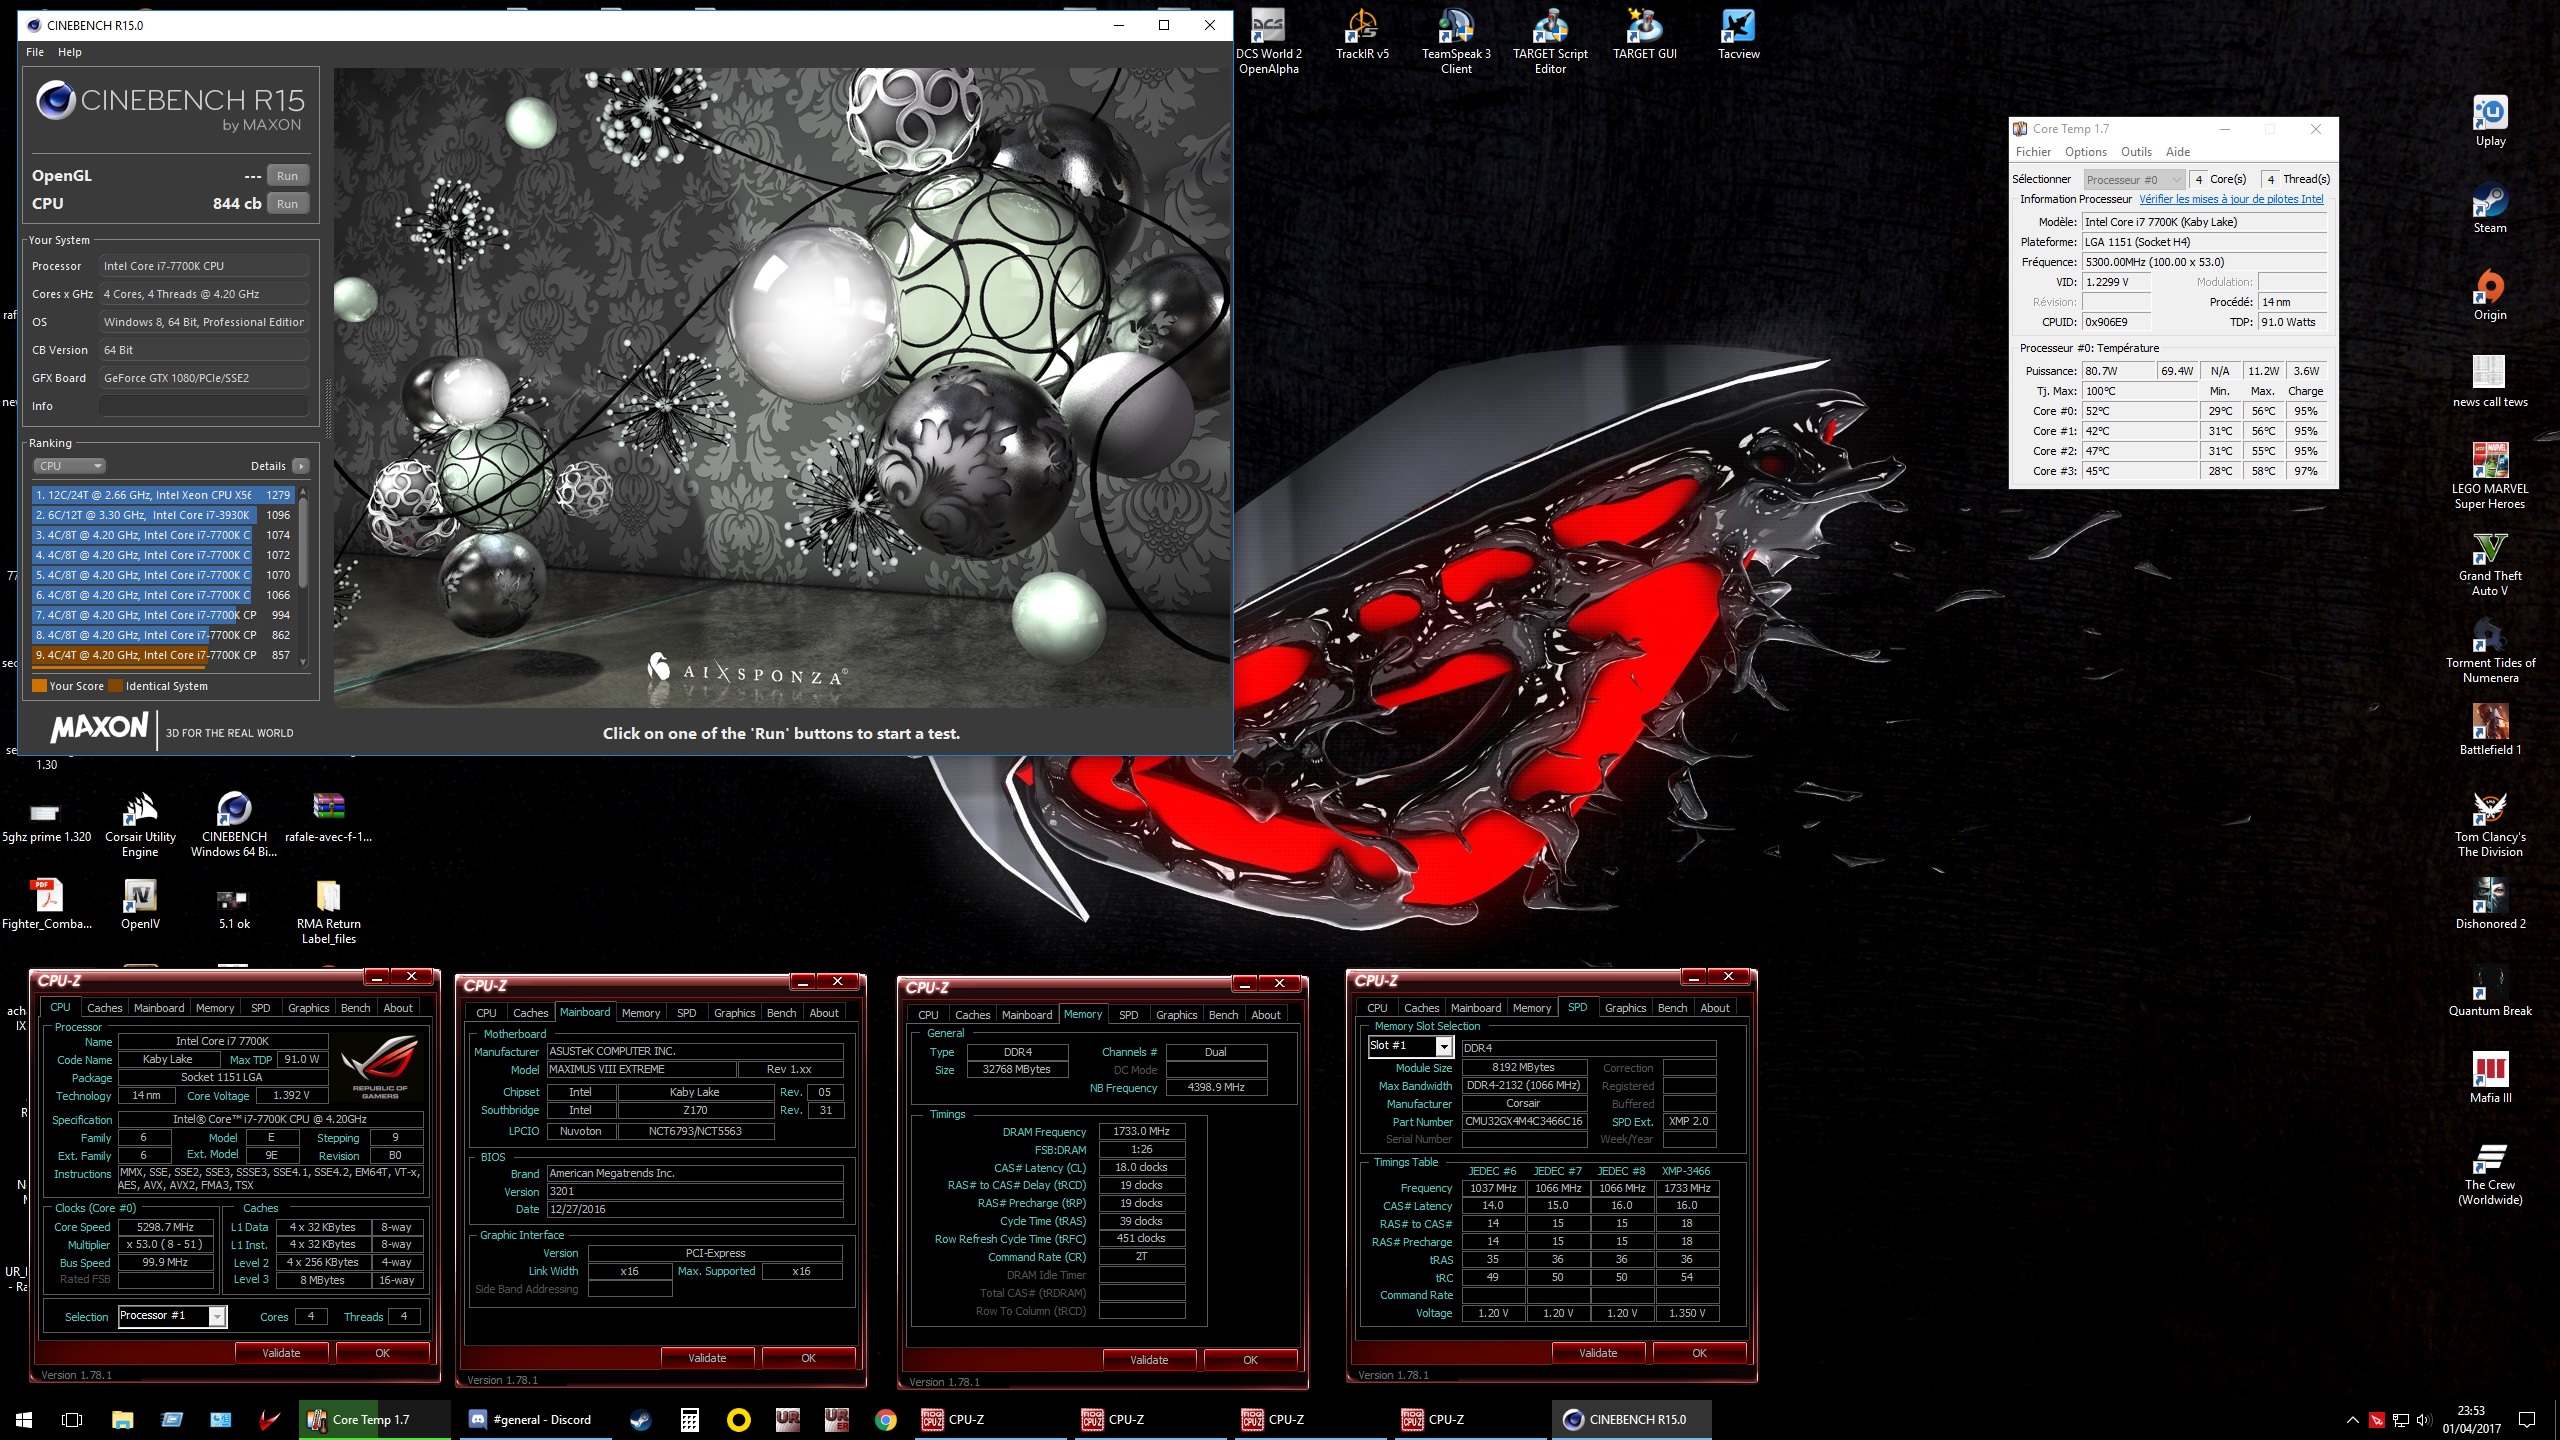The width and height of the screenshot is (2560, 1440).
Task: Show hidden system tray icons chevron
Action: [x=2352, y=1420]
